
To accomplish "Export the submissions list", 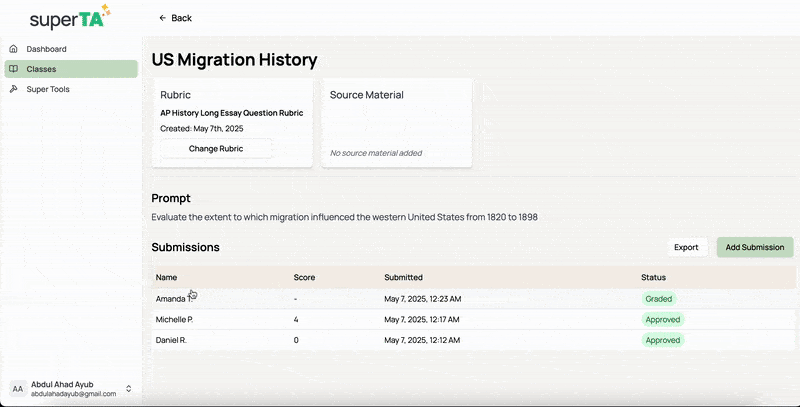I will (686, 247).
